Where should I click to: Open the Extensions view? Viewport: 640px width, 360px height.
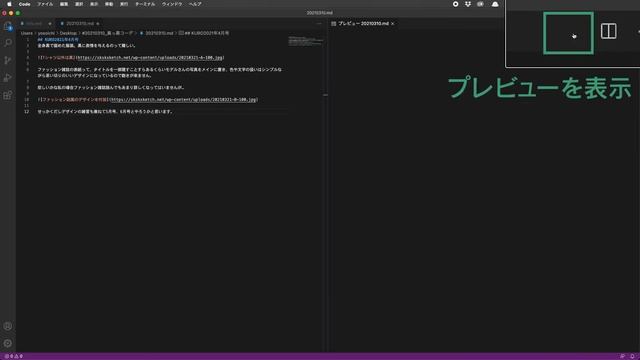click(x=7, y=95)
